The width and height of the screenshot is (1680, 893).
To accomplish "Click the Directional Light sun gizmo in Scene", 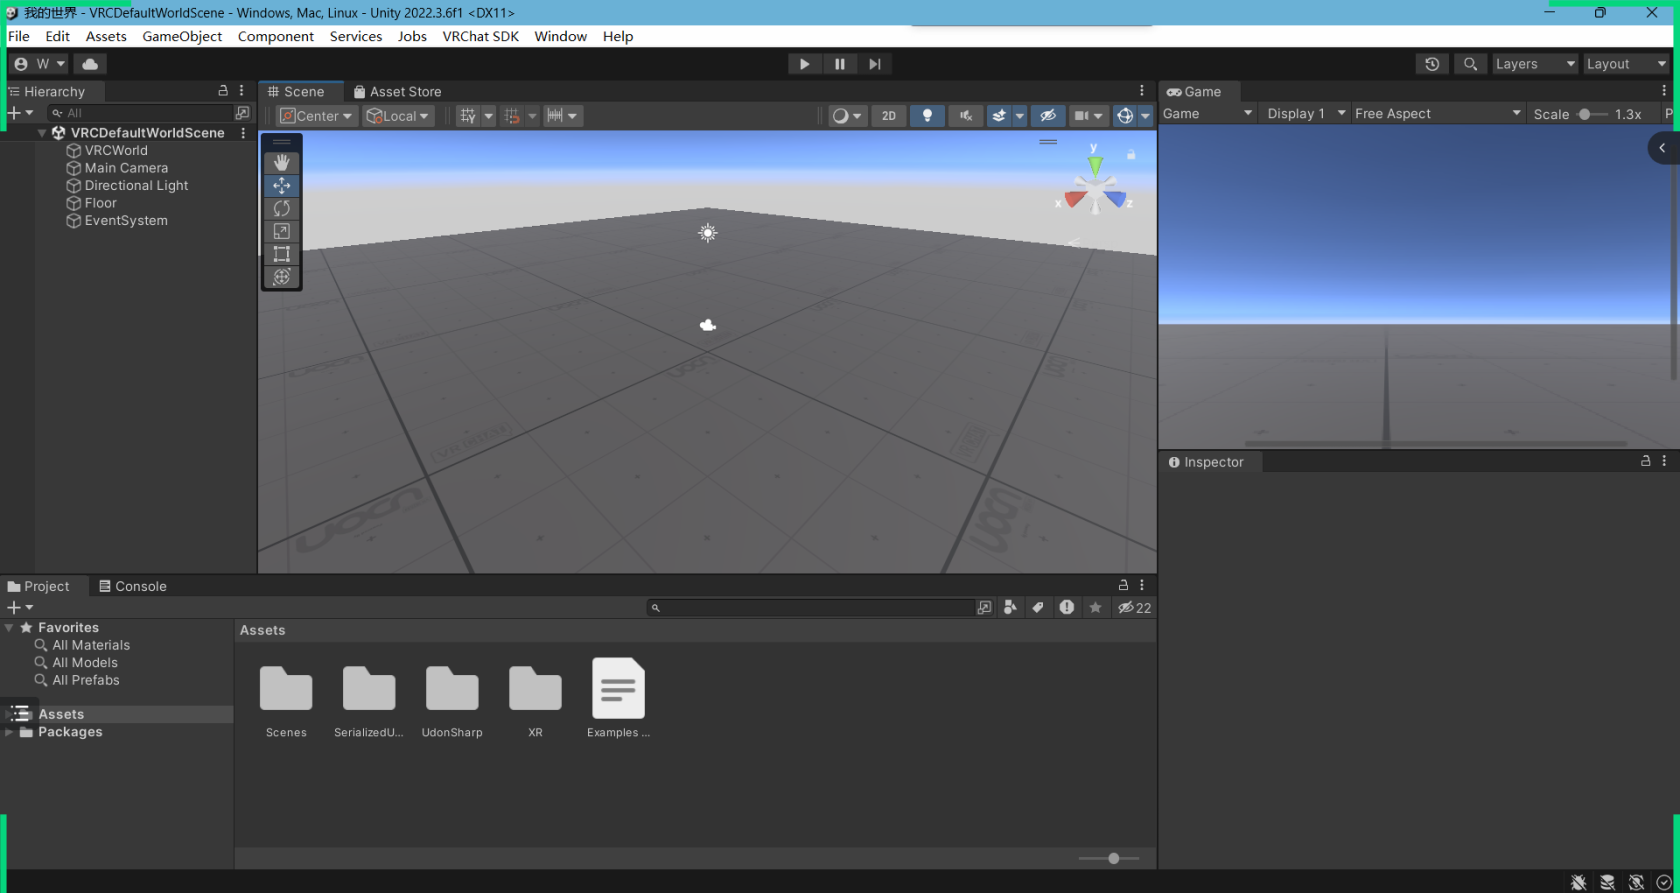I will tap(708, 233).
